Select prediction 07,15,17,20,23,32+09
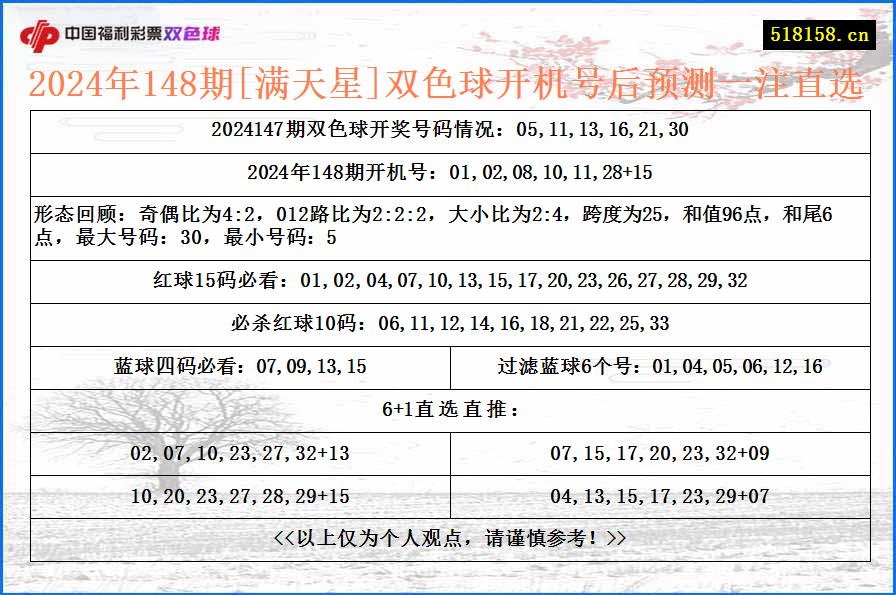 tap(660, 453)
